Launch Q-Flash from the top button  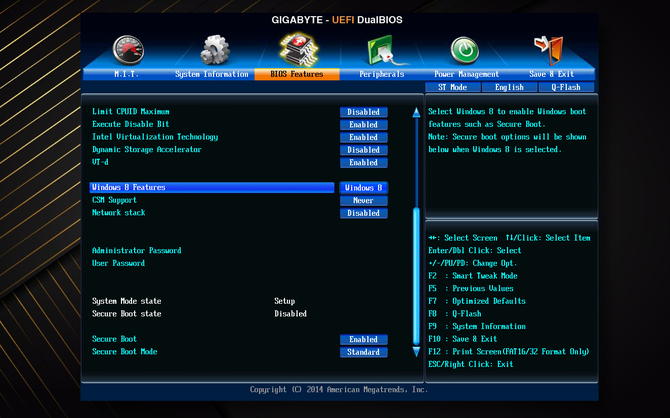pos(566,87)
